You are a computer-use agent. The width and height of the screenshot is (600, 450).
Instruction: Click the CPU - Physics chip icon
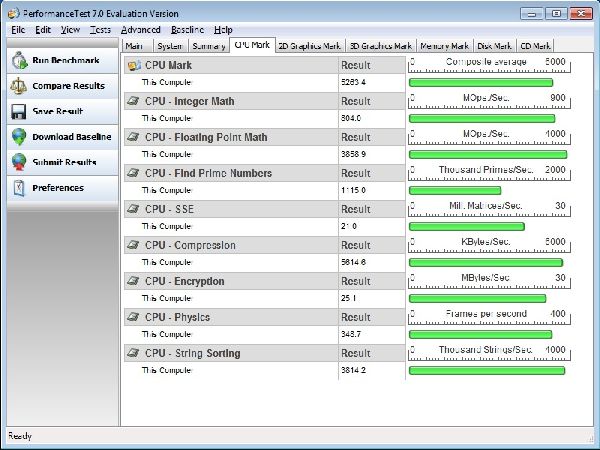click(x=134, y=317)
